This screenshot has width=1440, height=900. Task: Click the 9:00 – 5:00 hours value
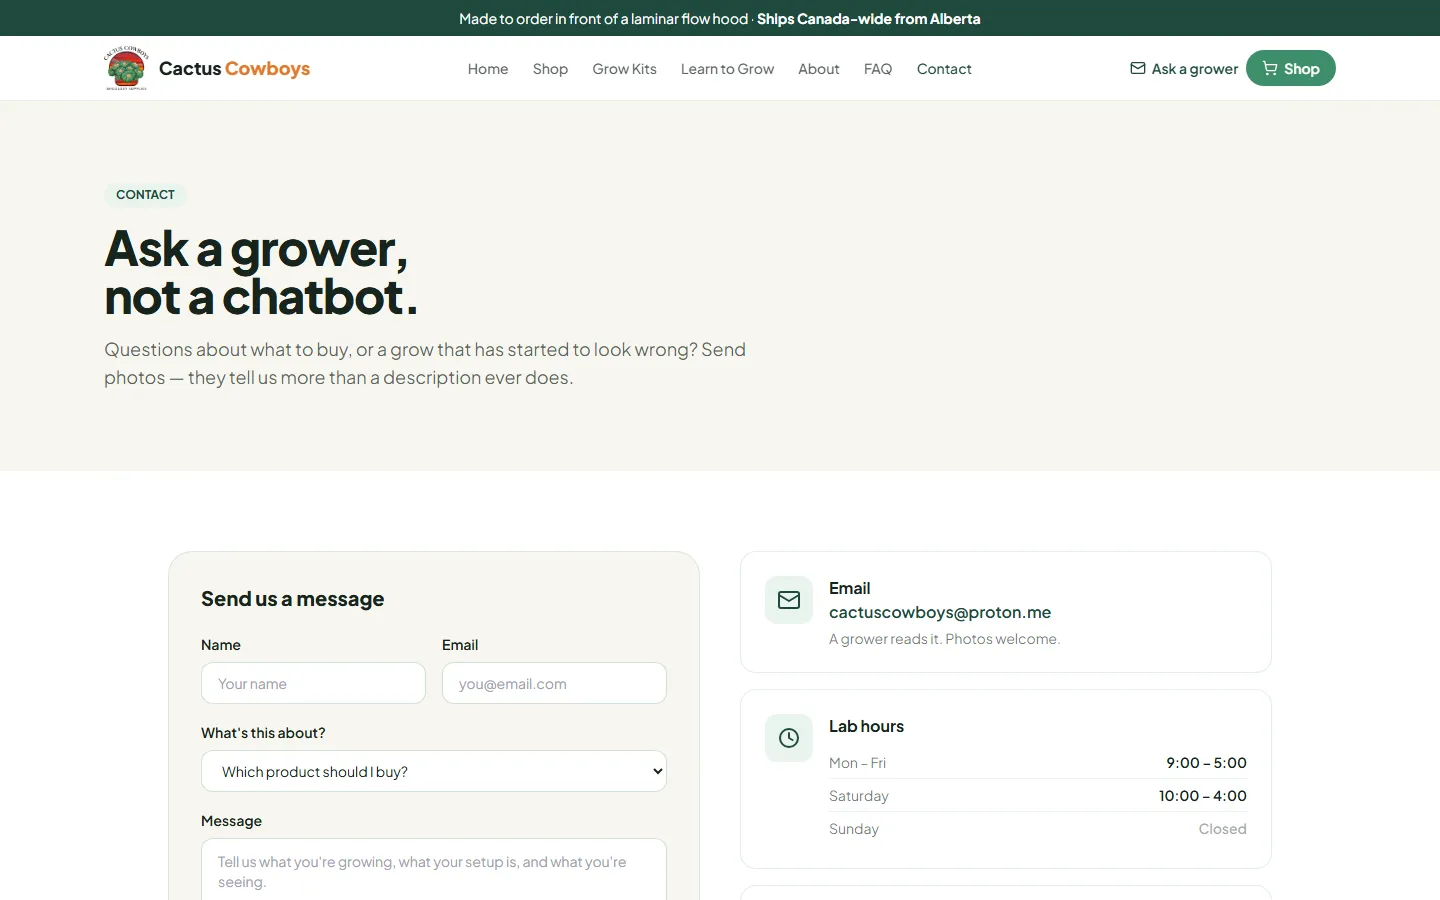coord(1206,763)
